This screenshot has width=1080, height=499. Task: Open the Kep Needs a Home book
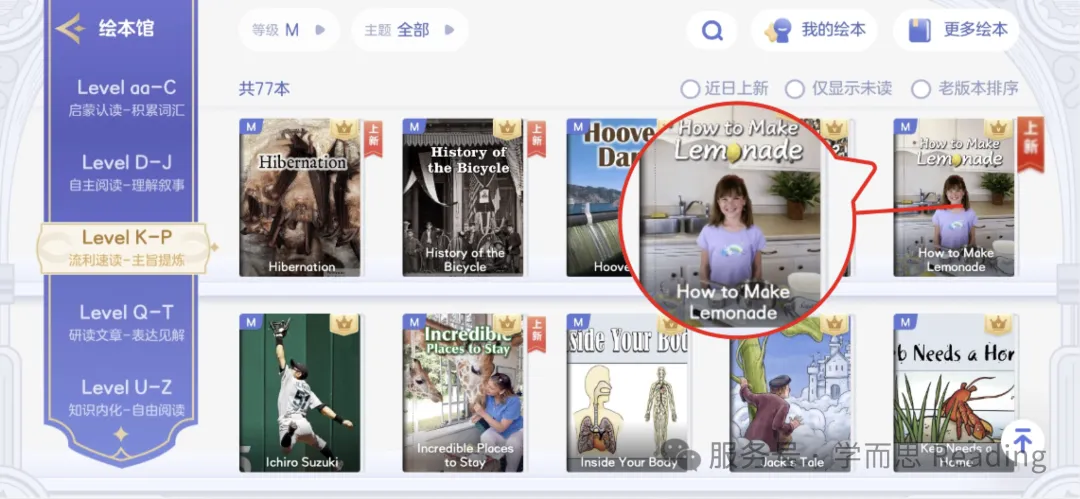point(954,393)
